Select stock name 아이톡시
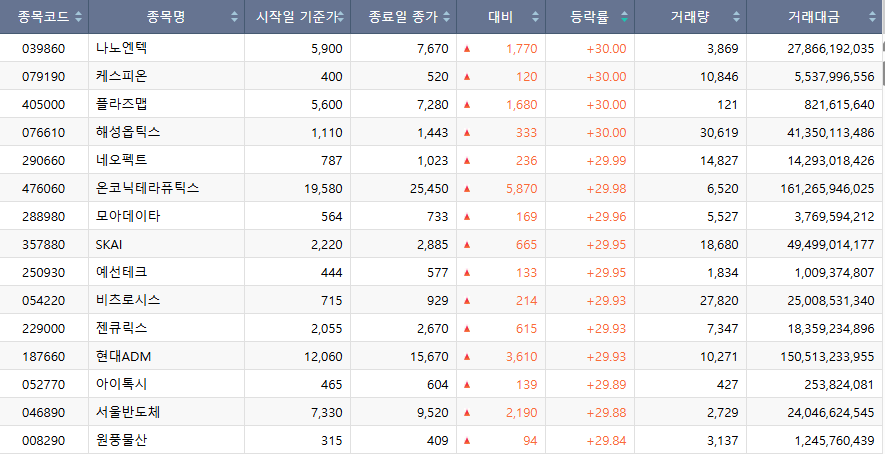Viewport: 885px width, 454px height. [x=121, y=384]
